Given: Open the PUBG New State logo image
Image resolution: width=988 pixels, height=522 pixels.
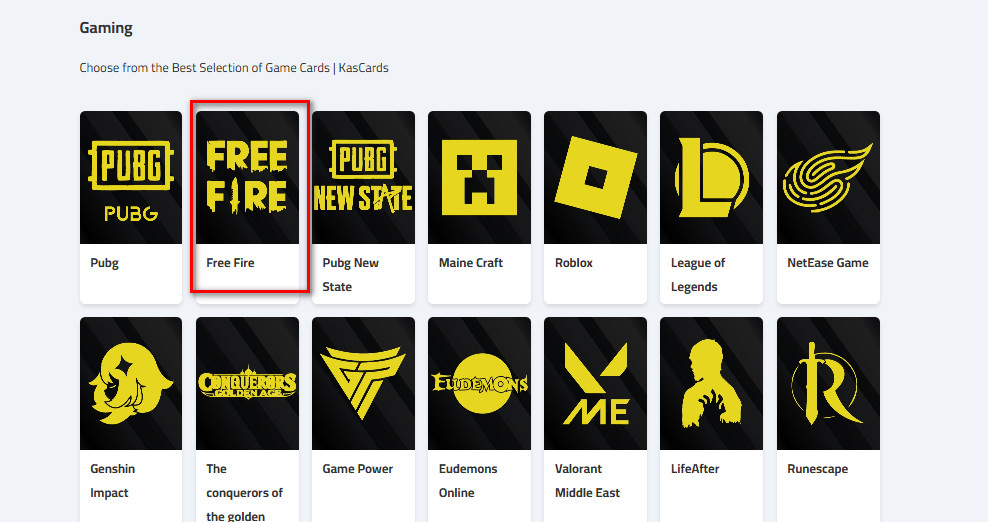Looking at the screenshot, I should (x=364, y=177).
